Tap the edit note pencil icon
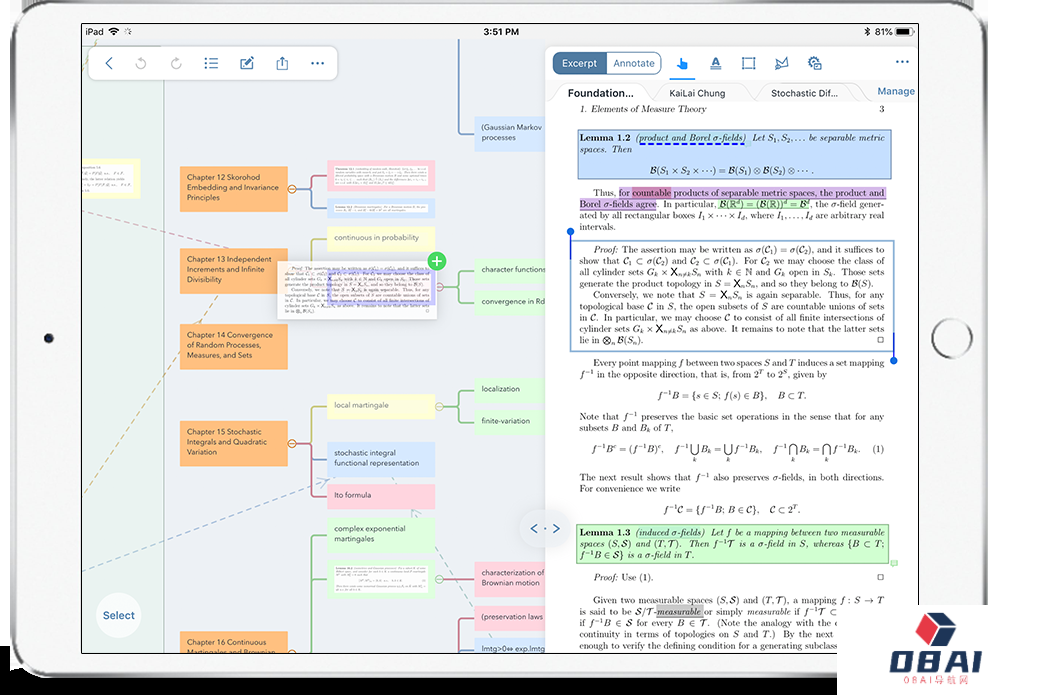The height and width of the screenshot is (695, 1043). point(247,63)
